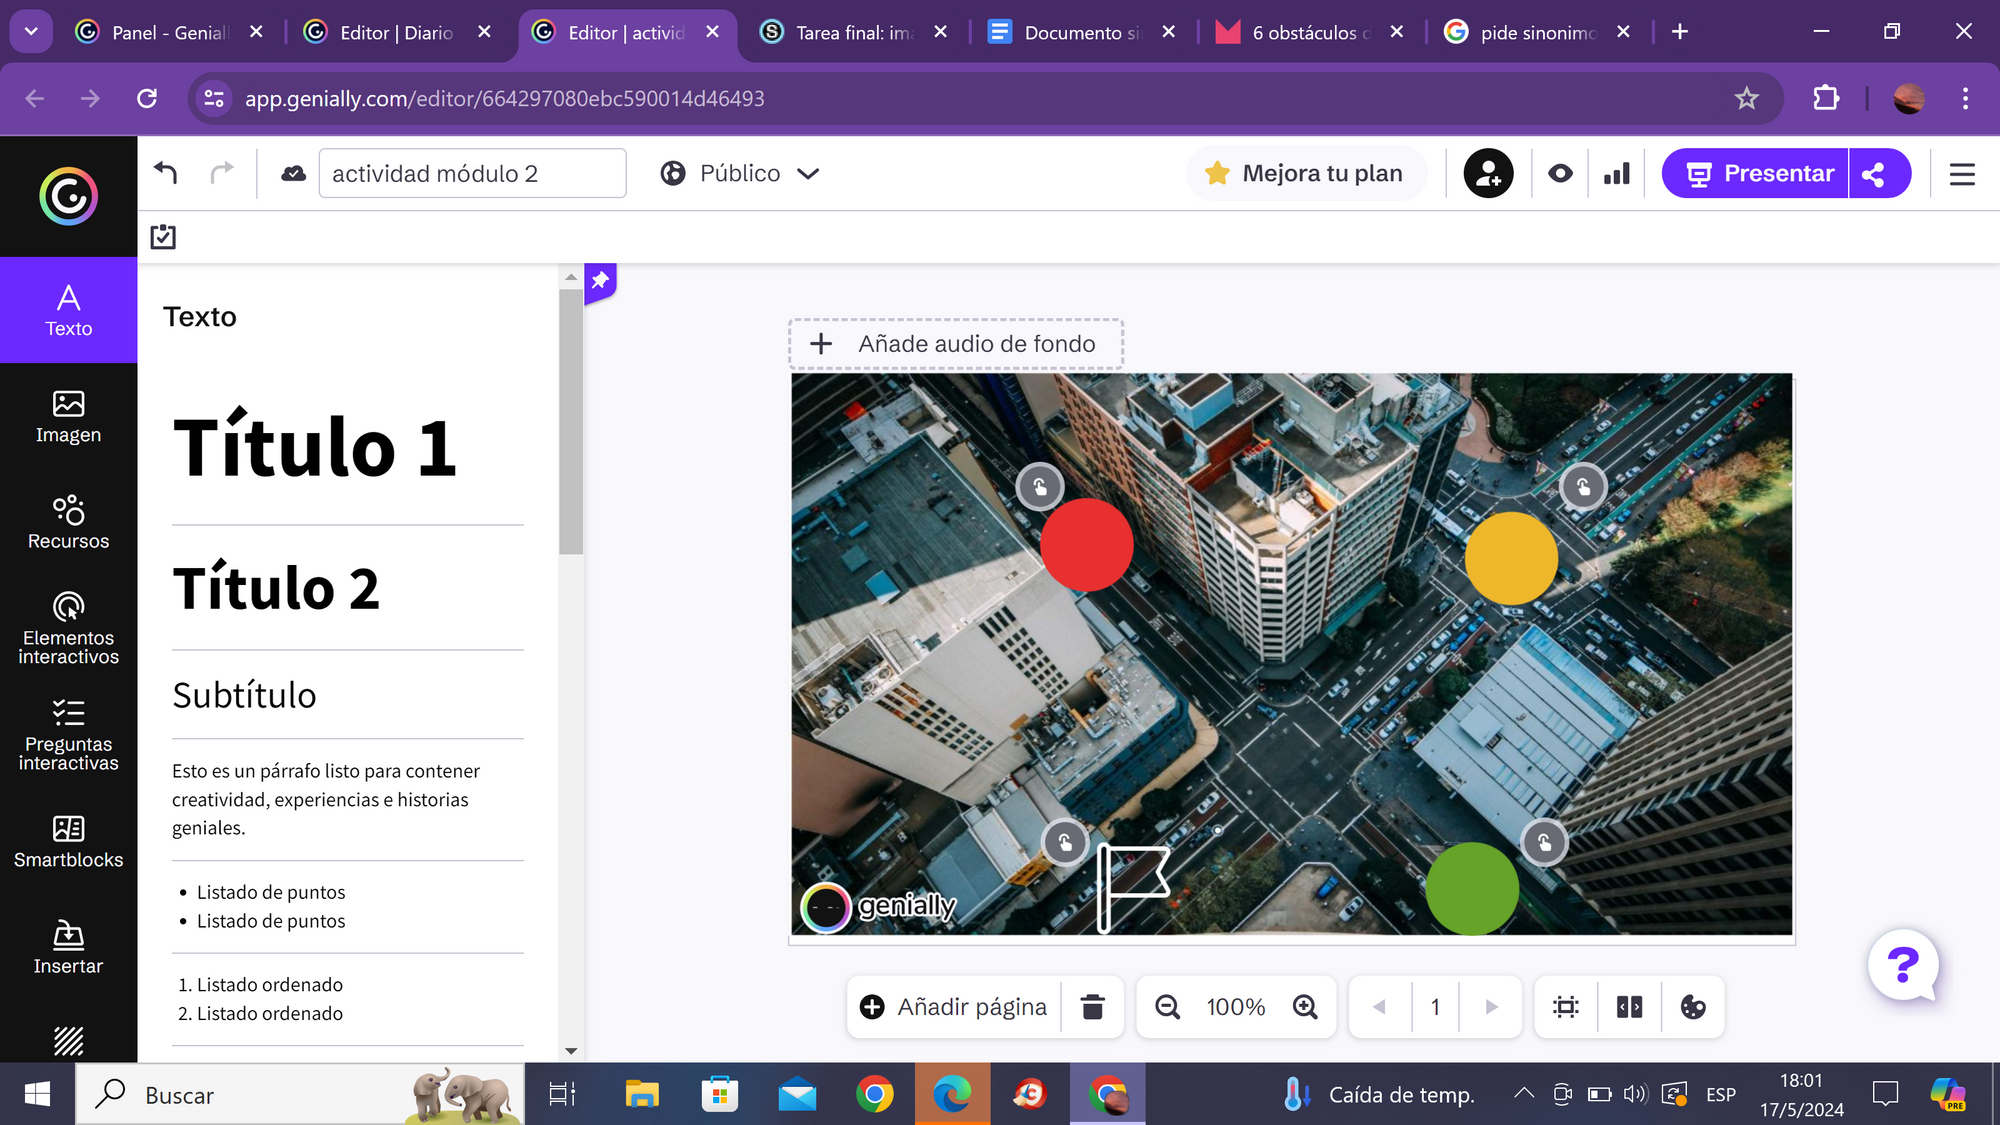The width and height of the screenshot is (2000, 1125).
Task: Switch to the Panel - Genially tab
Action: [x=168, y=32]
